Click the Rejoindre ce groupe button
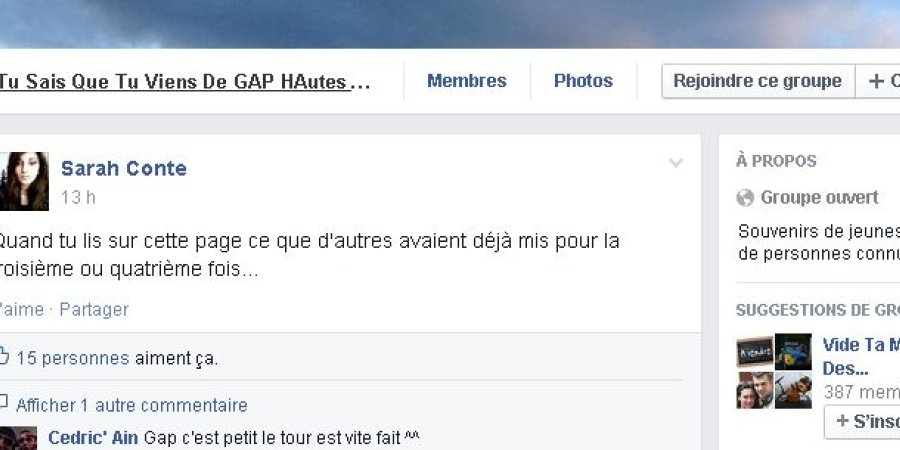 pos(758,81)
